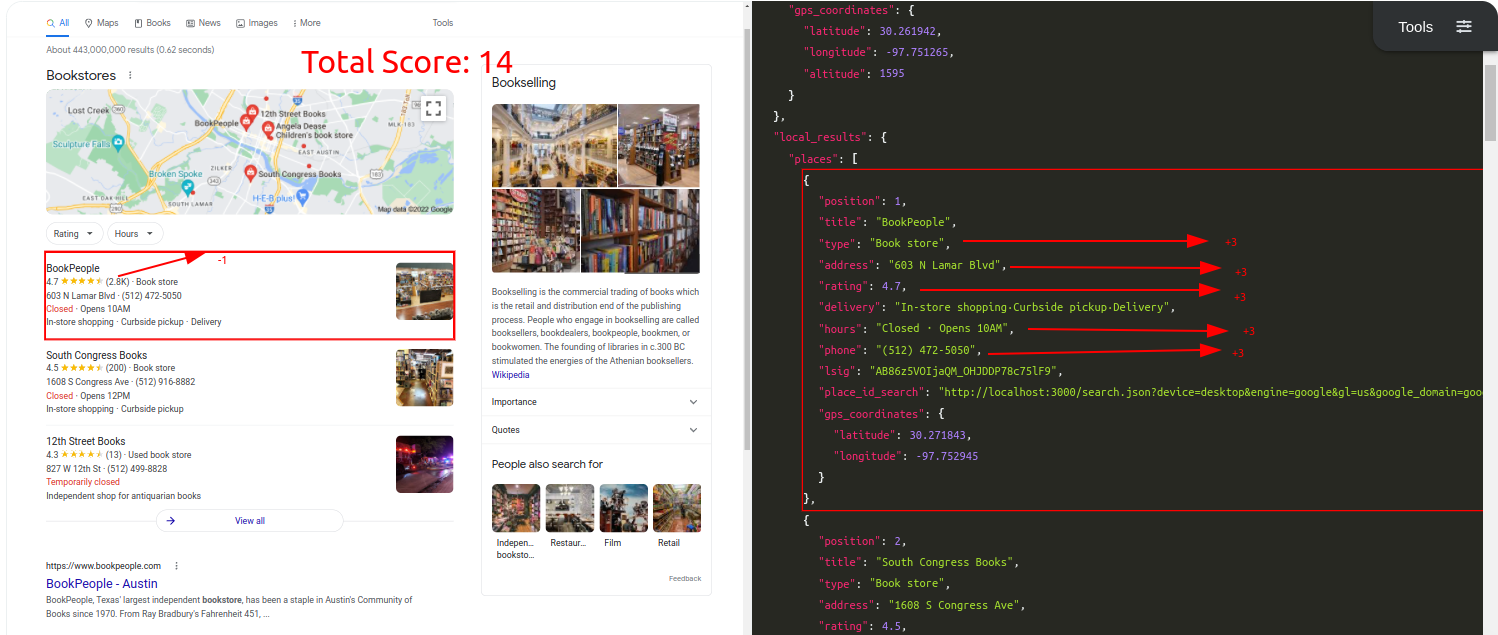
Task: Click the Tools label in JSON viewer
Action: pyautogui.click(x=1415, y=27)
